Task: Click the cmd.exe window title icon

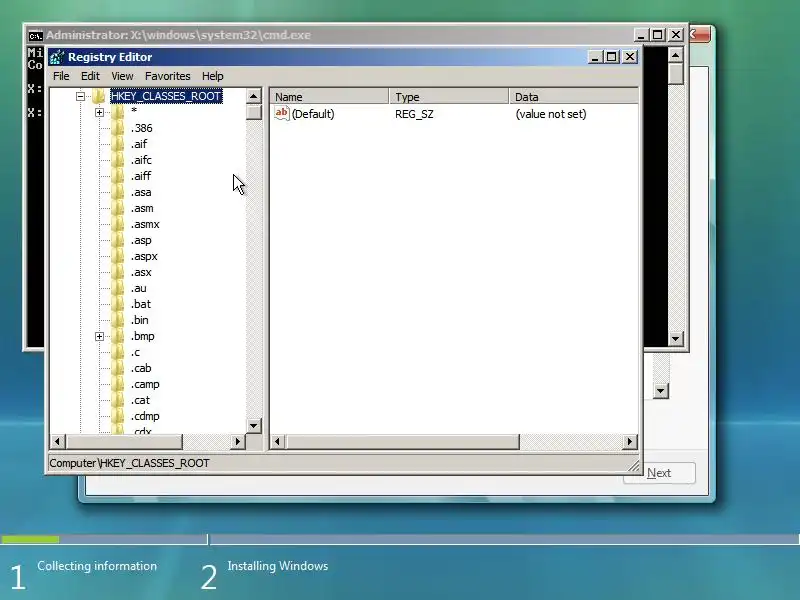Action: pos(36,36)
